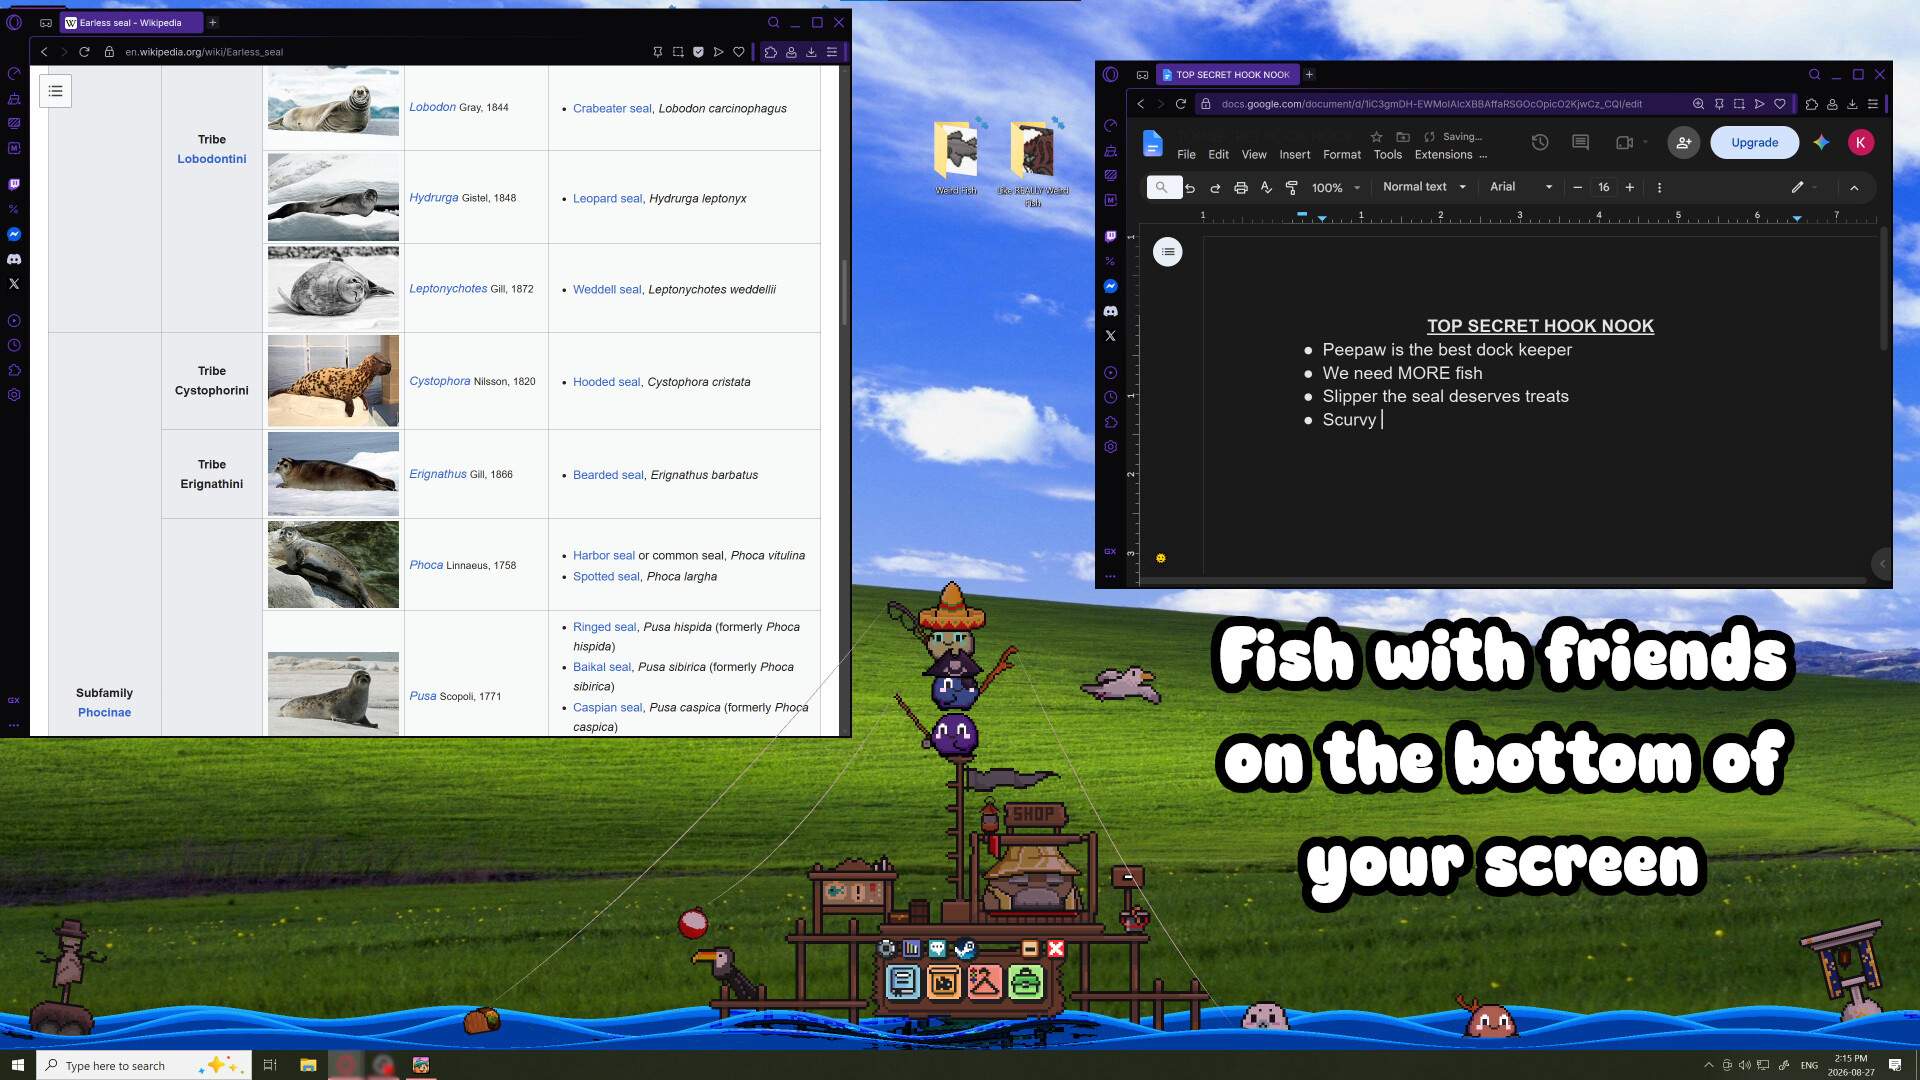The height and width of the screenshot is (1080, 1920).
Task: Select the Earless seal - Wikipedia tab
Action: point(131,22)
